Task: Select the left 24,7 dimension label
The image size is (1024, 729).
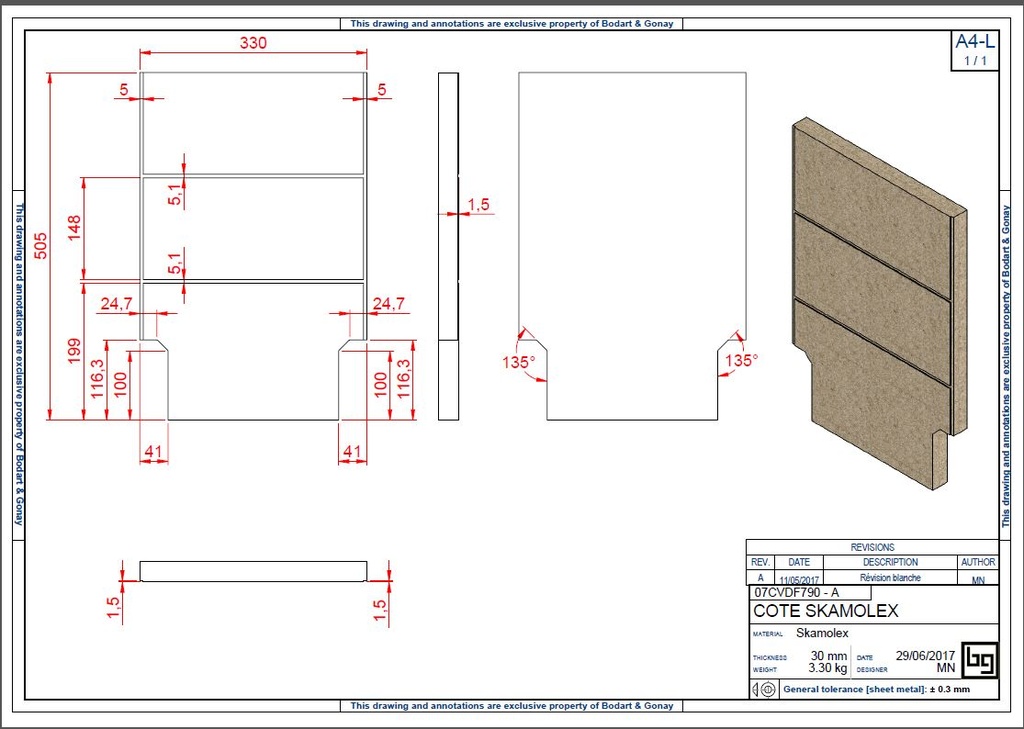Action: [x=116, y=304]
